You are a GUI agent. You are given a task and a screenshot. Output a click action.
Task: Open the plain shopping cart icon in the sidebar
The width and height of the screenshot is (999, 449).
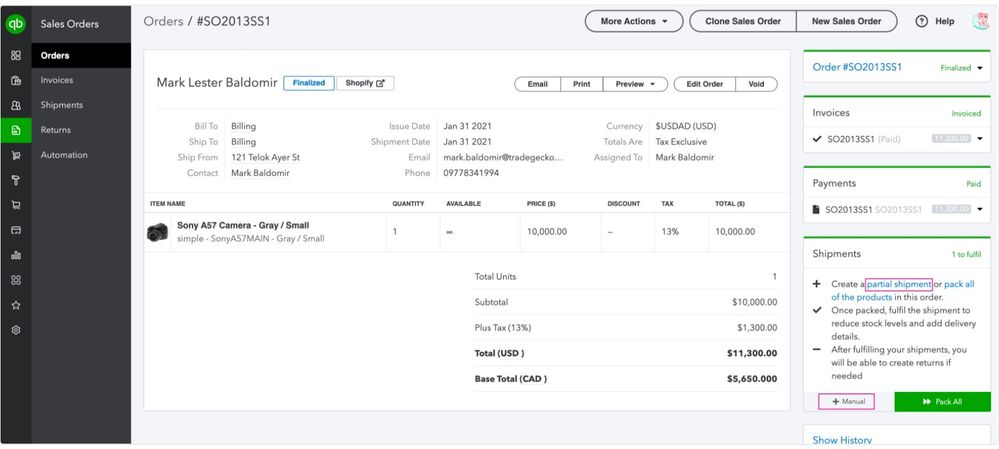16,205
